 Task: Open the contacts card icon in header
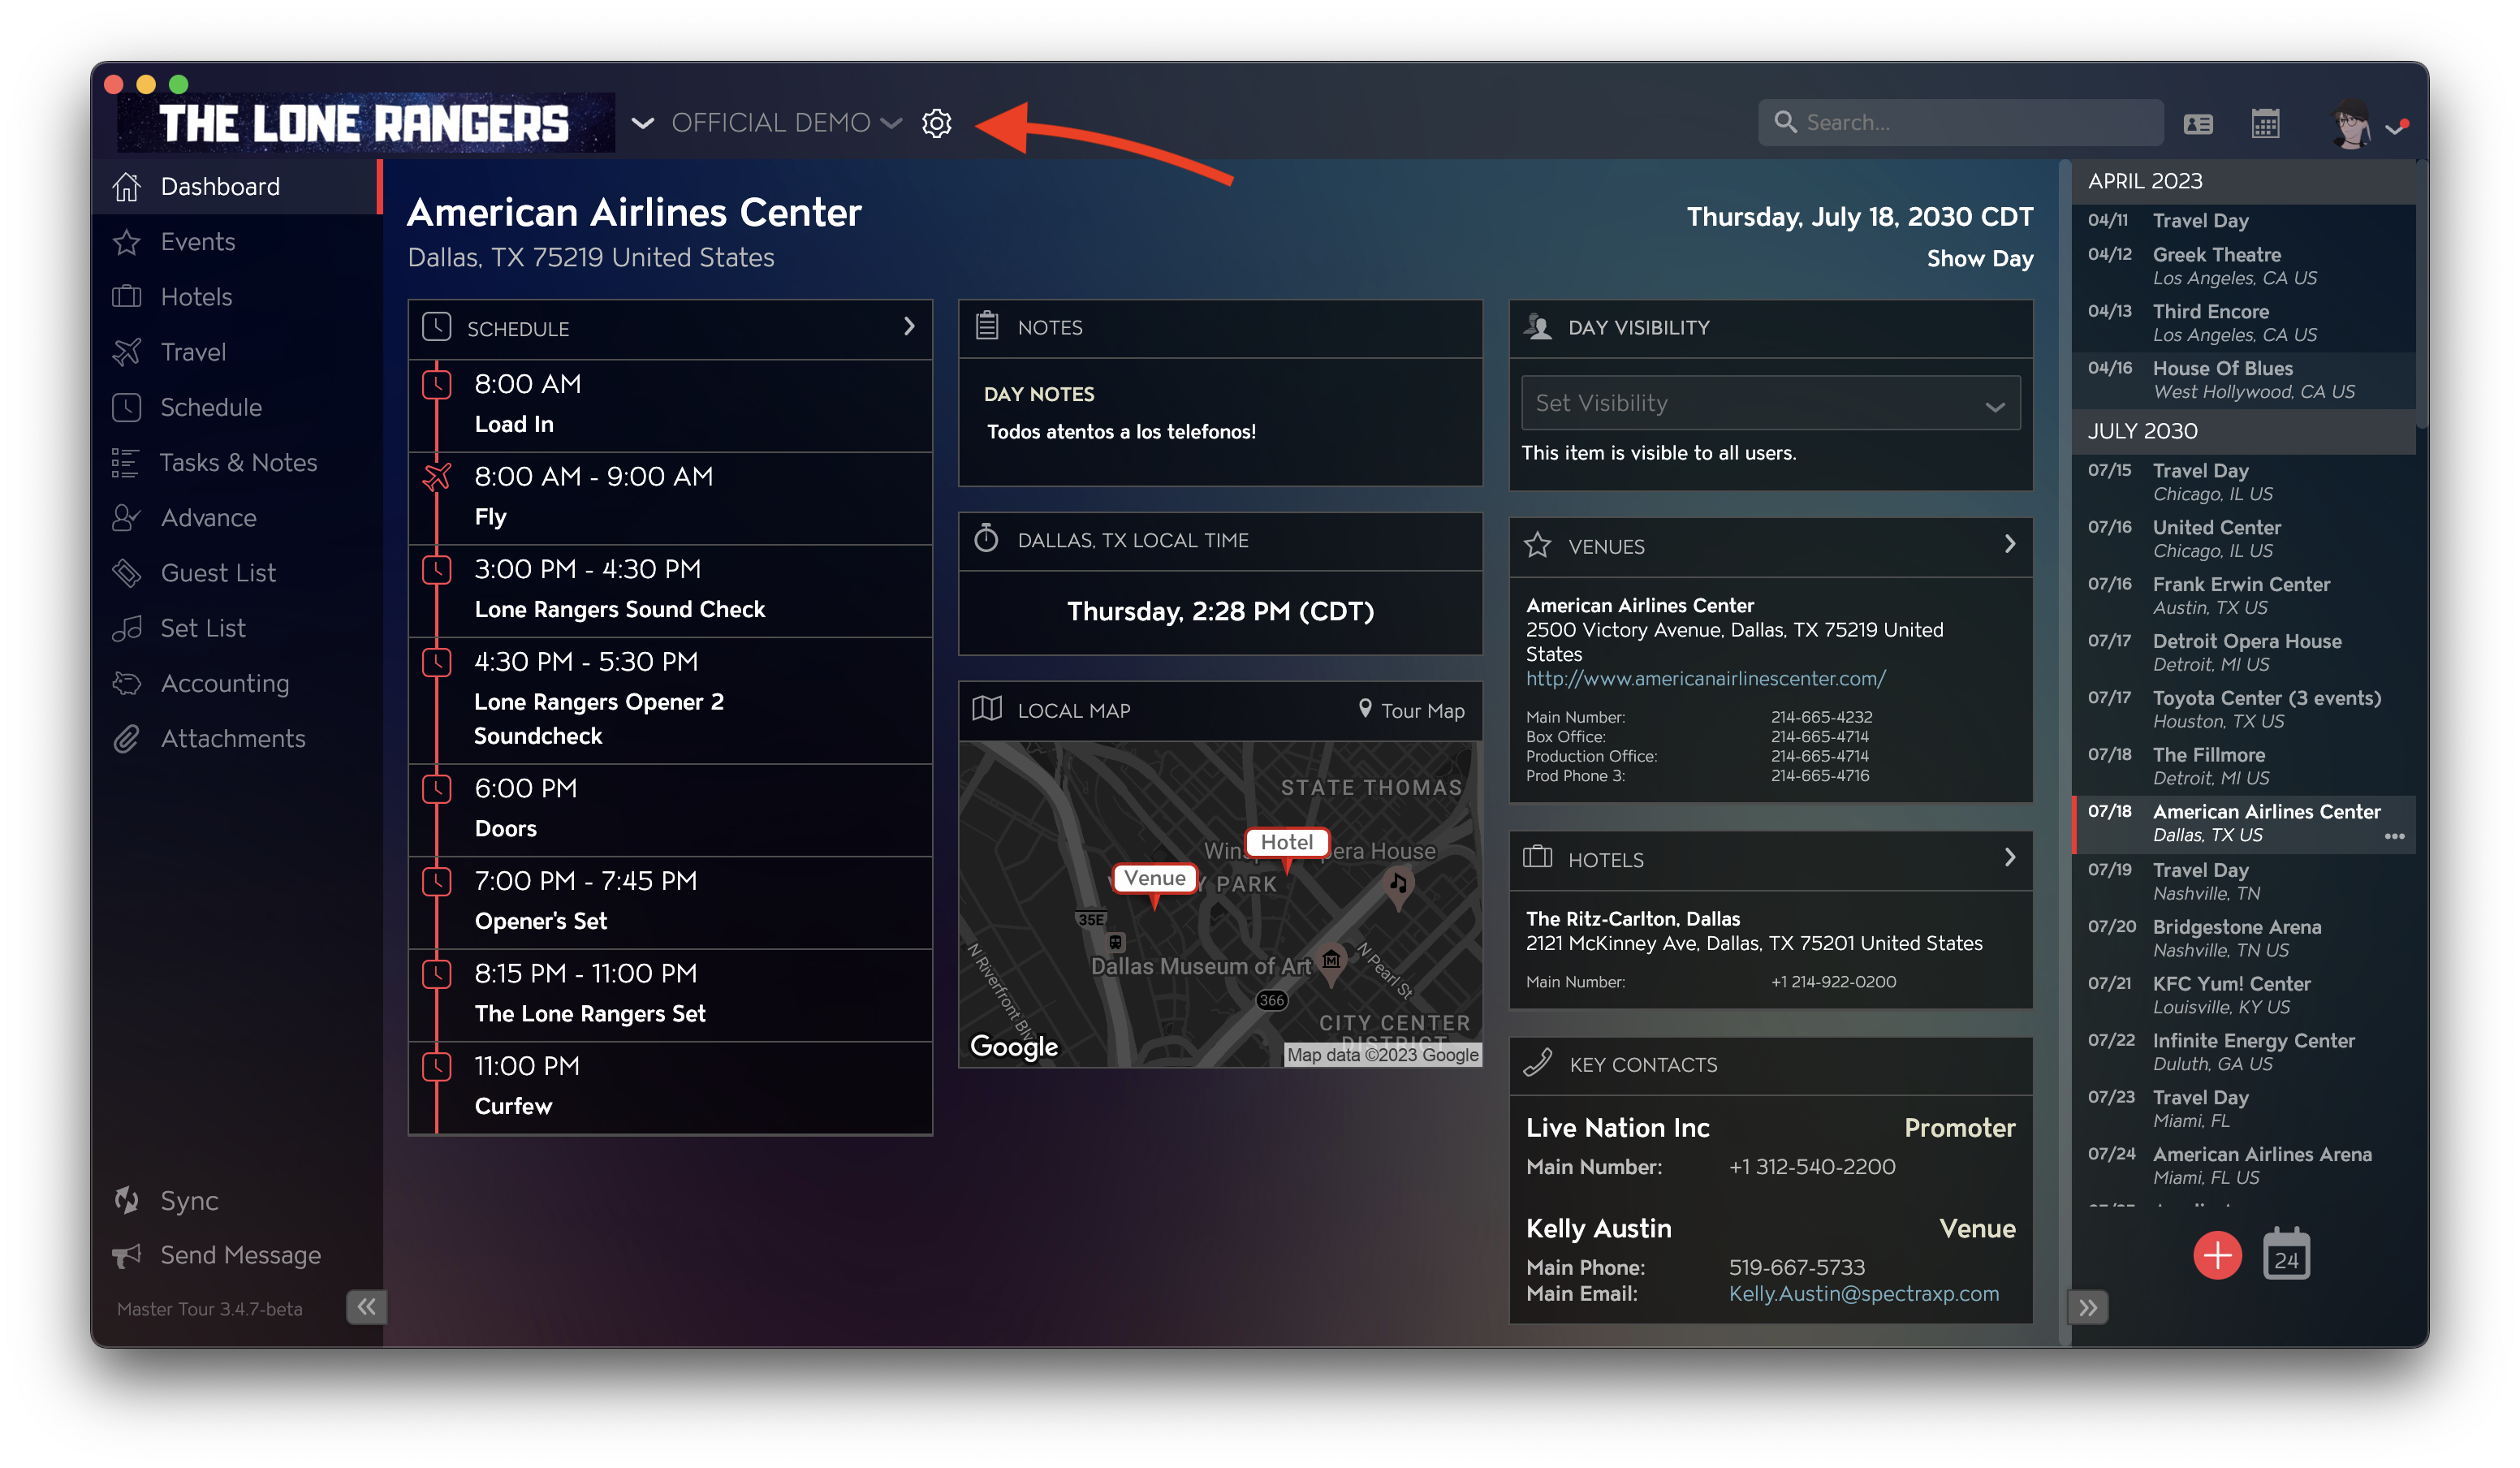click(x=2198, y=124)
